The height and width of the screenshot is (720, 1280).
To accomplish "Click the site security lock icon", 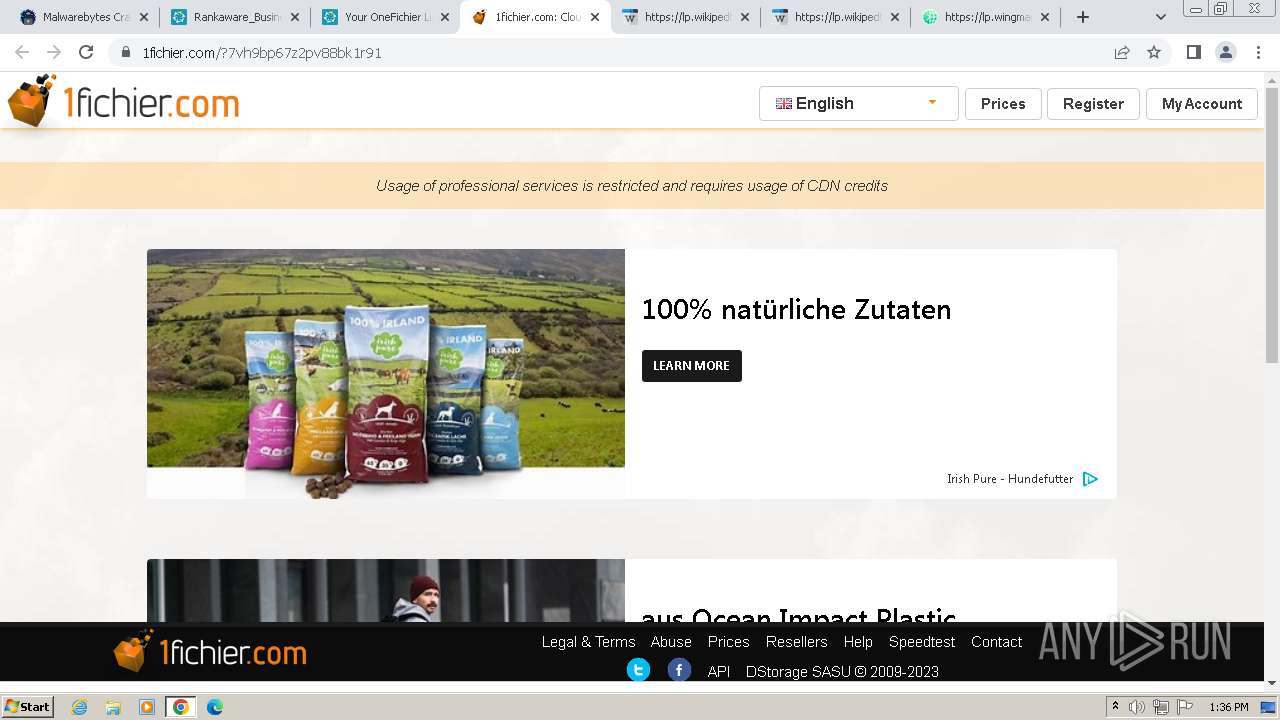I will [x=126, y=53].
